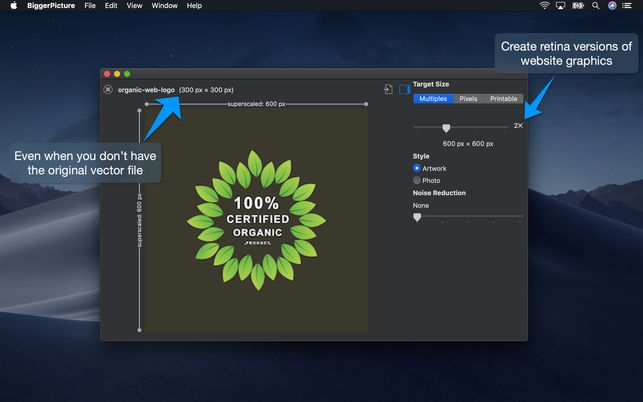Select the Artwork style option

coord(417,168)
